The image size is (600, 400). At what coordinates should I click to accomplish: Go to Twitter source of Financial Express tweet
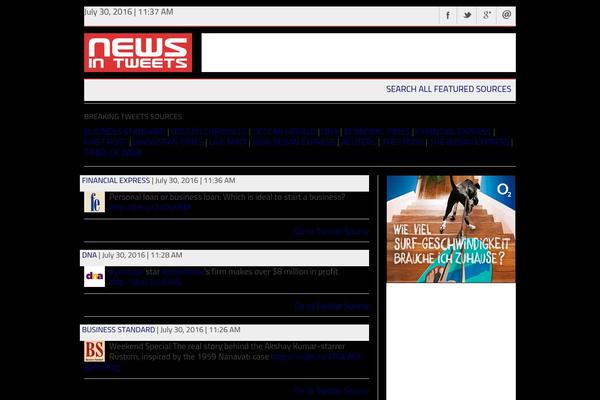[x=331, y=232]
